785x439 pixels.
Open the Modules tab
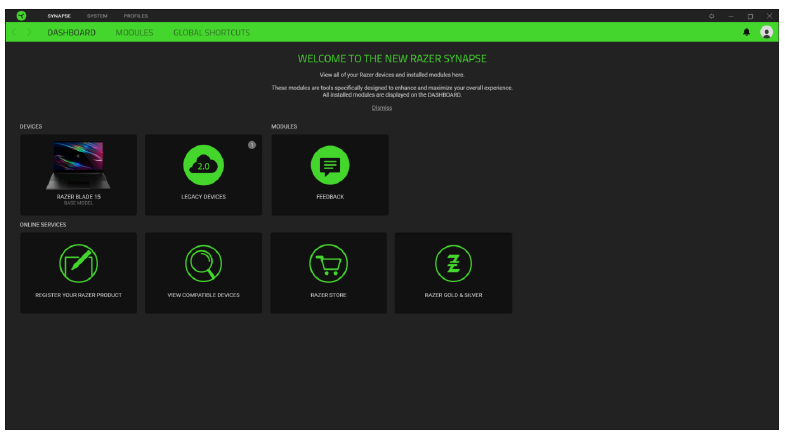(x=134, y=33)
